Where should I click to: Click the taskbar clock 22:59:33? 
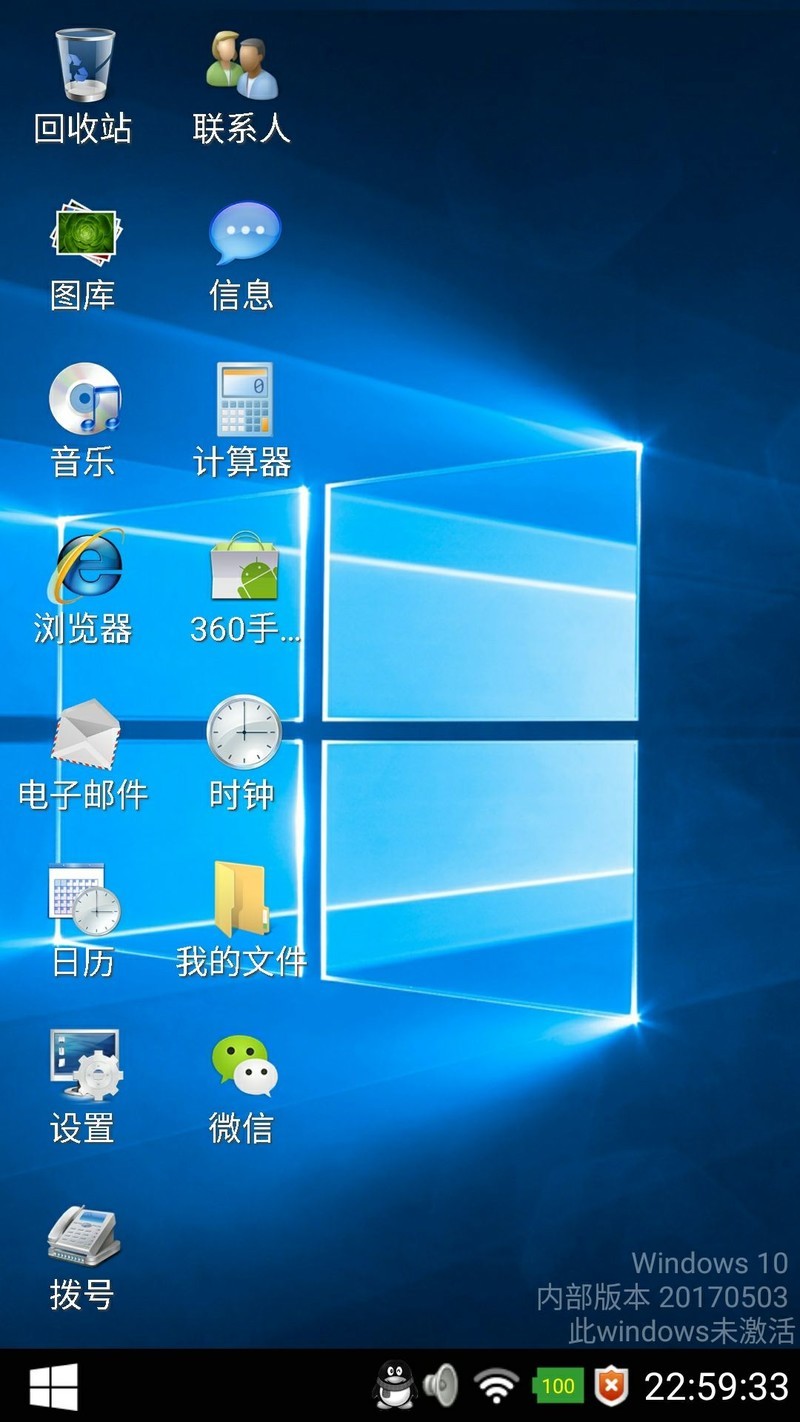point(717,1387)
